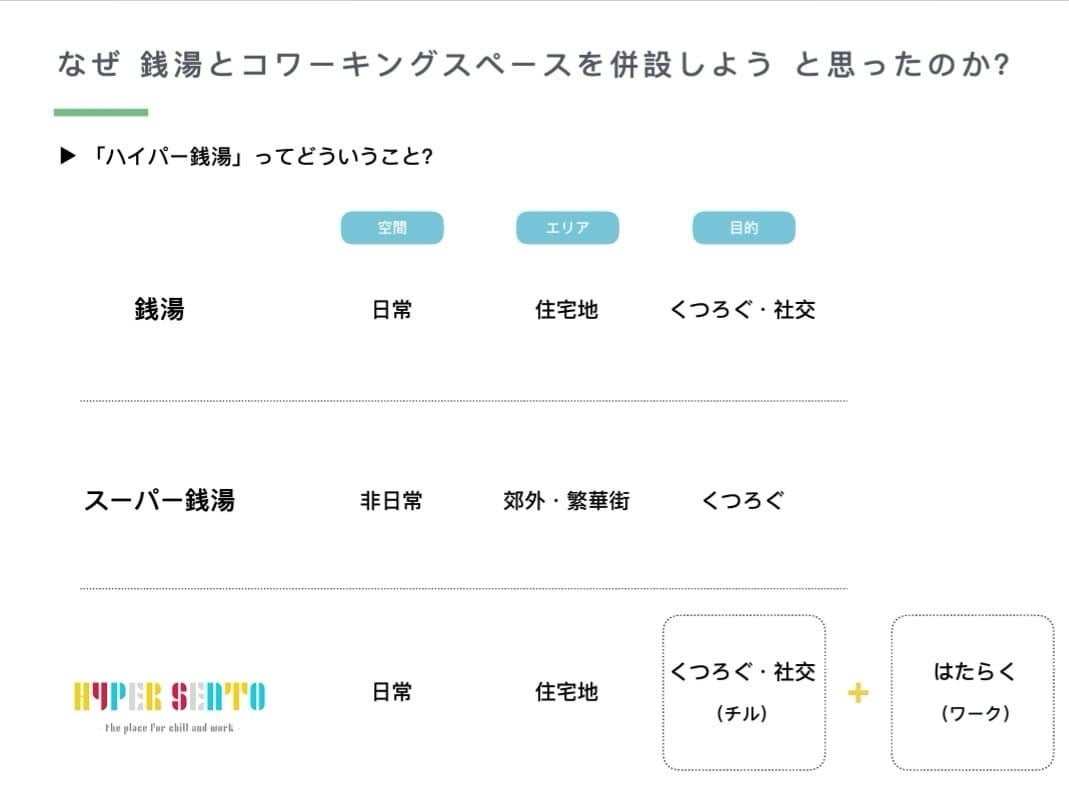Screen dimensions: 1069x810
Task: Click the black triangle bullet marker
Action: [68, 156]
